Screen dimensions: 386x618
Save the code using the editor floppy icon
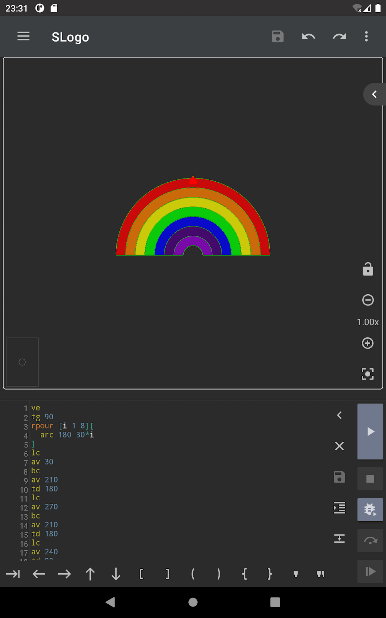point(339,477)
